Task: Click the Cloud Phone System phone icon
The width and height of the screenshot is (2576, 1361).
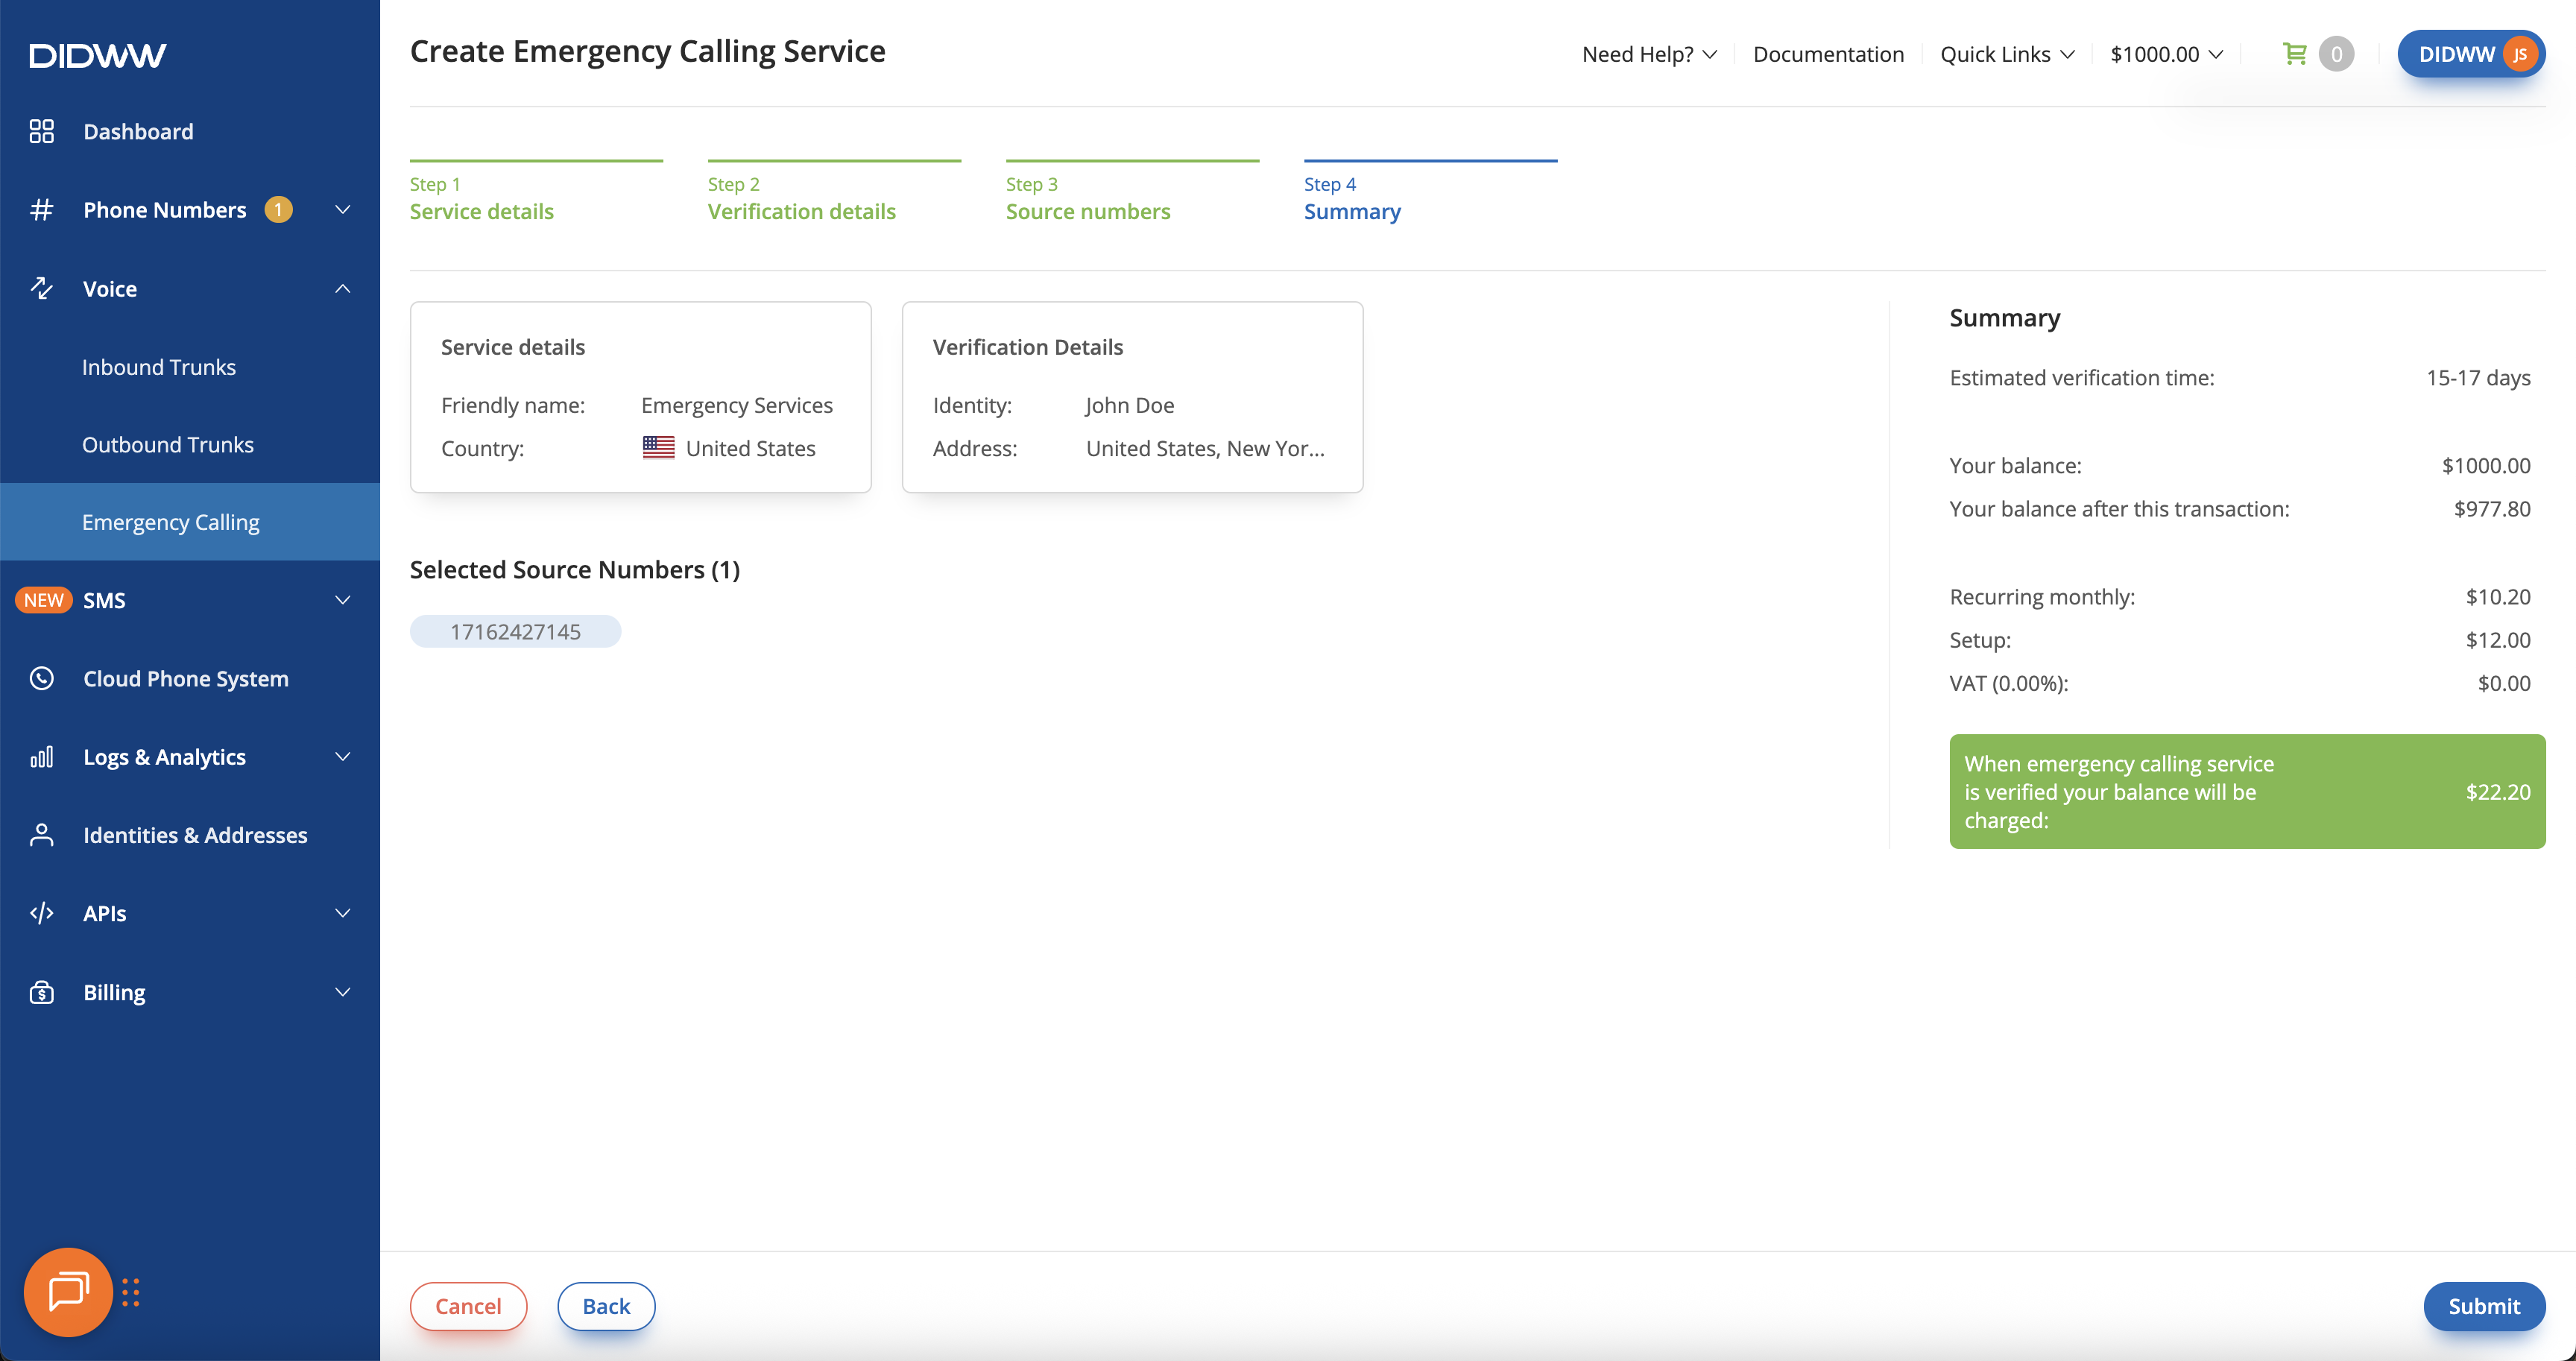Action: click(41, 678)
